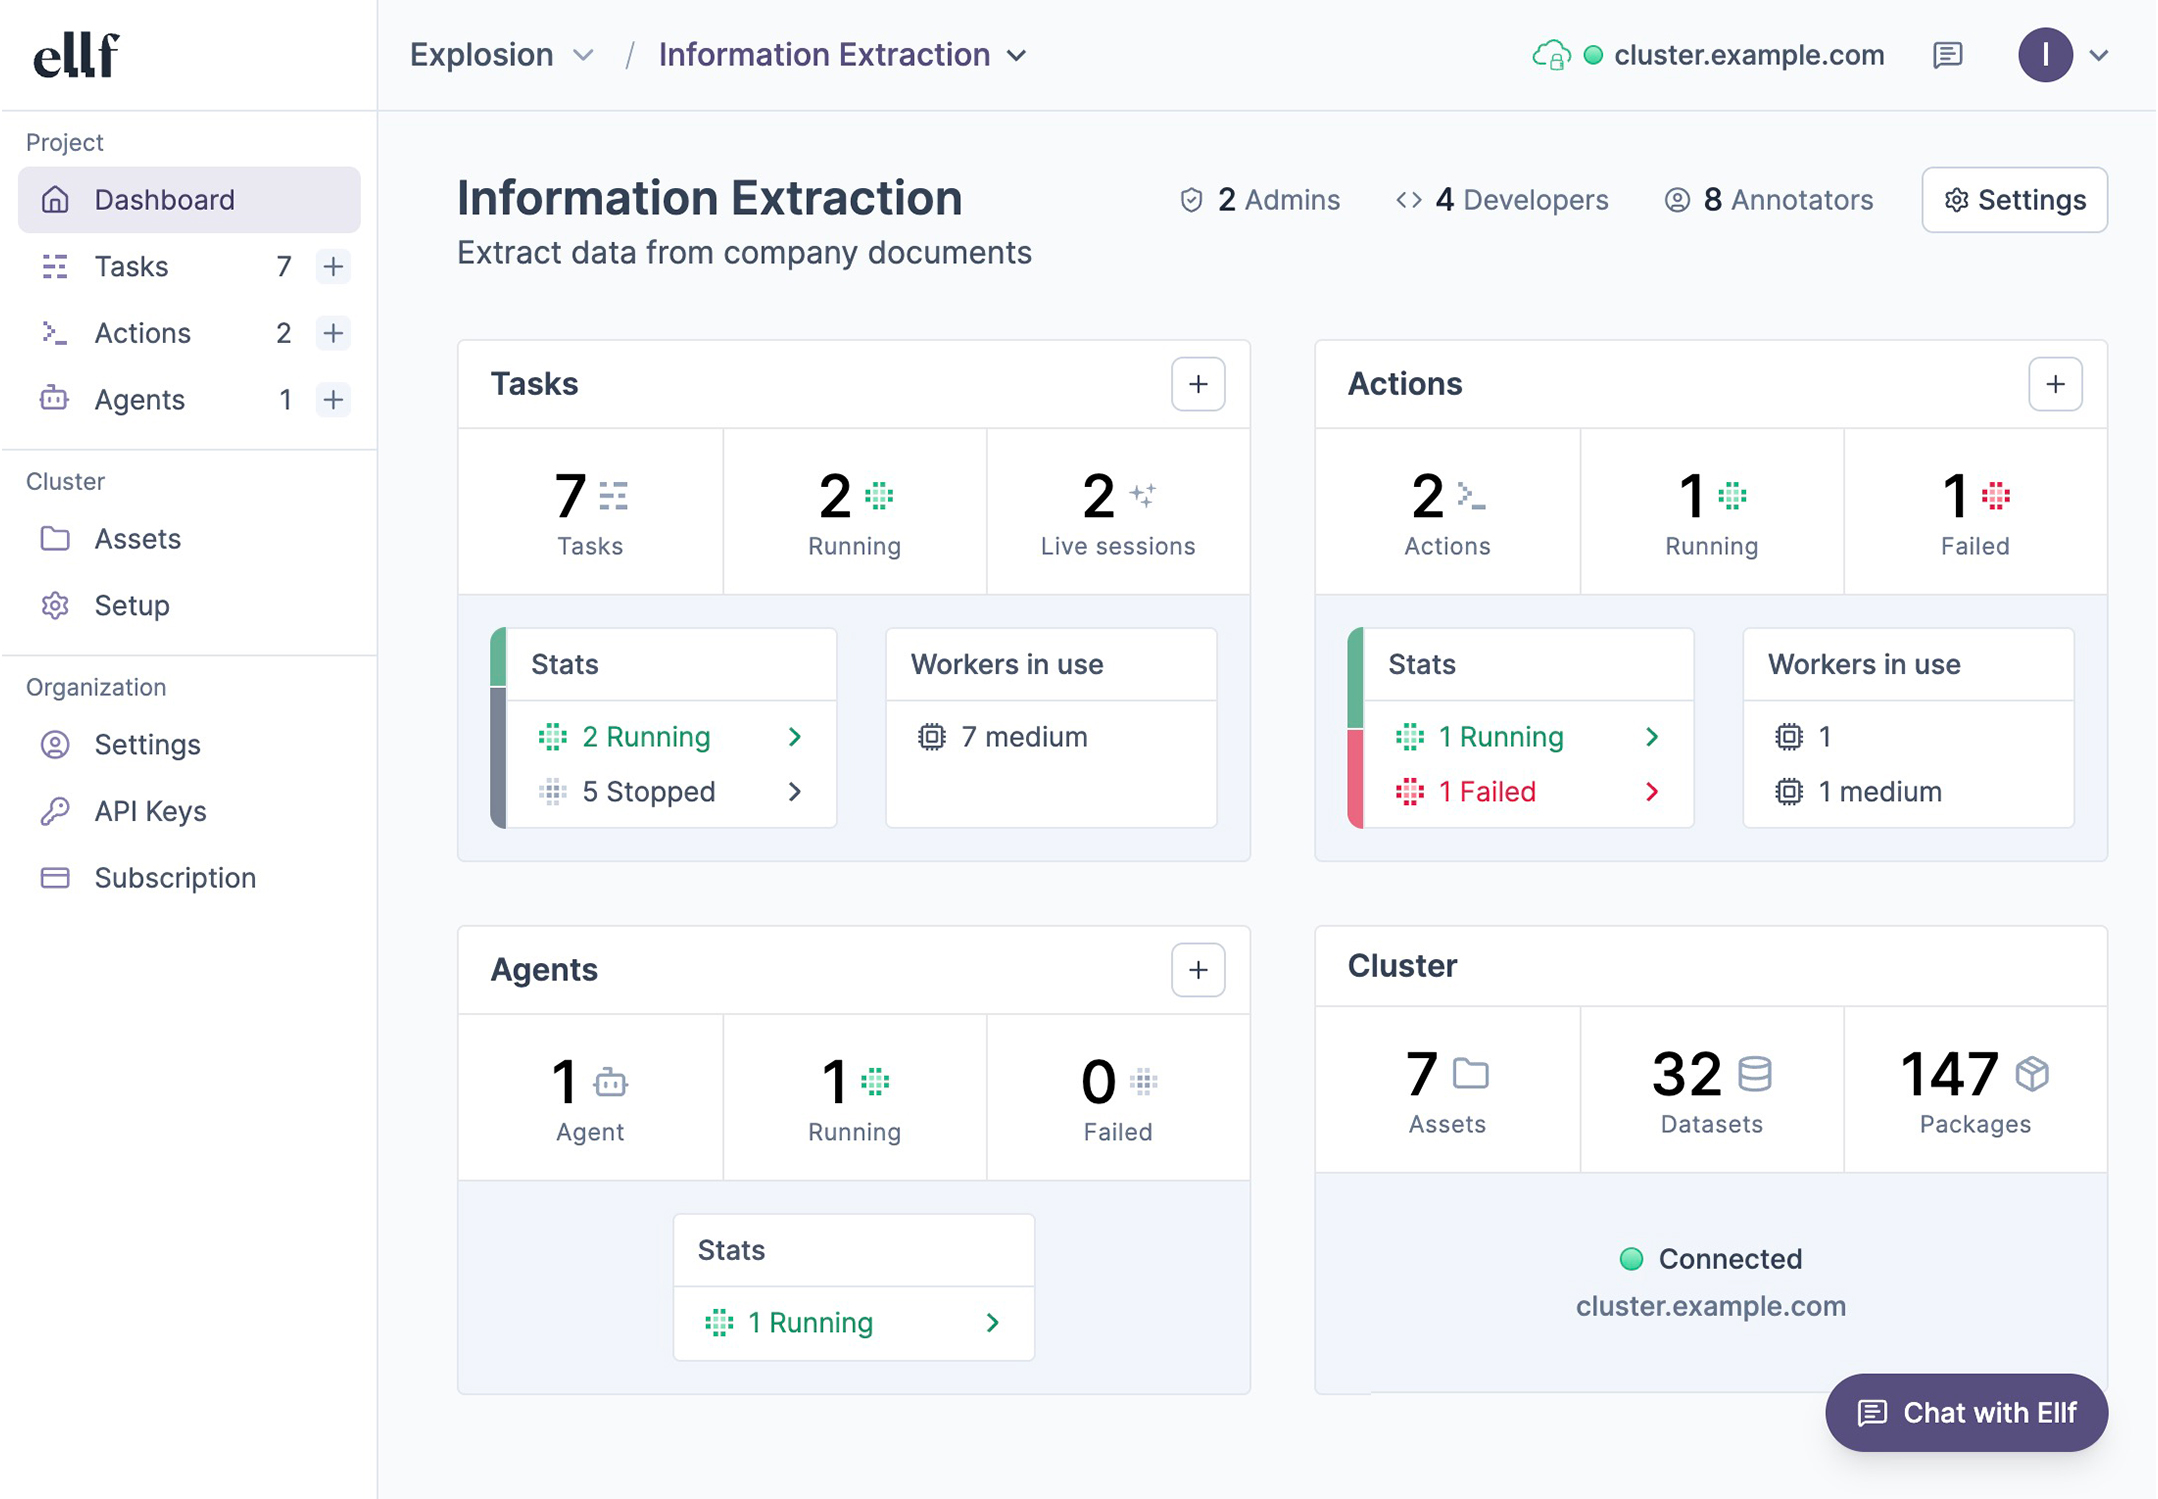
Task: Click the project Settings button
Action: [2013, 200]
